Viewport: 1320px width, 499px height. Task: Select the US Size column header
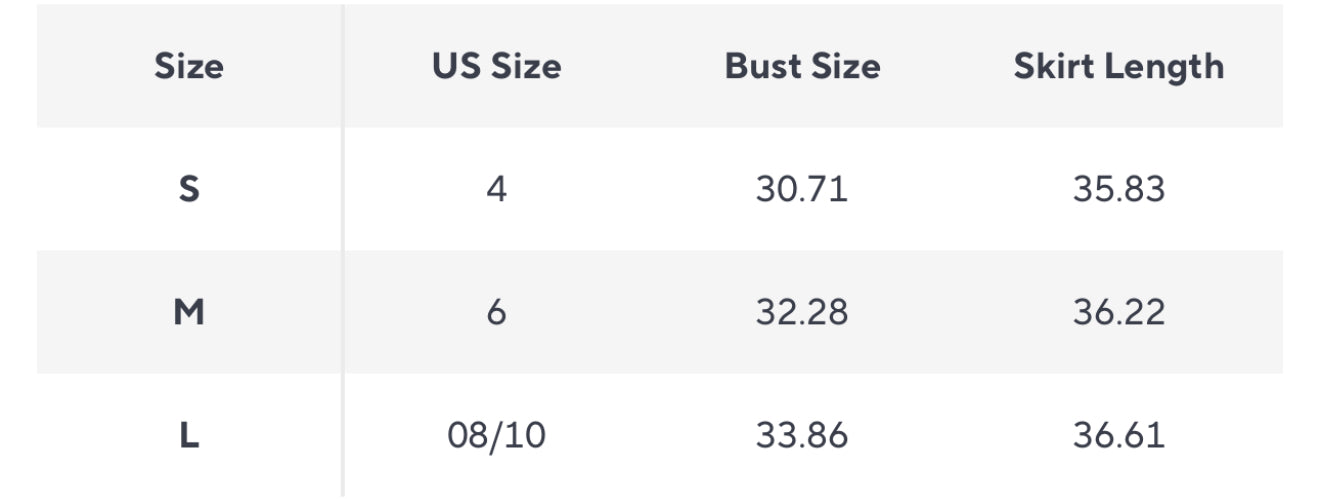point(496,67)
